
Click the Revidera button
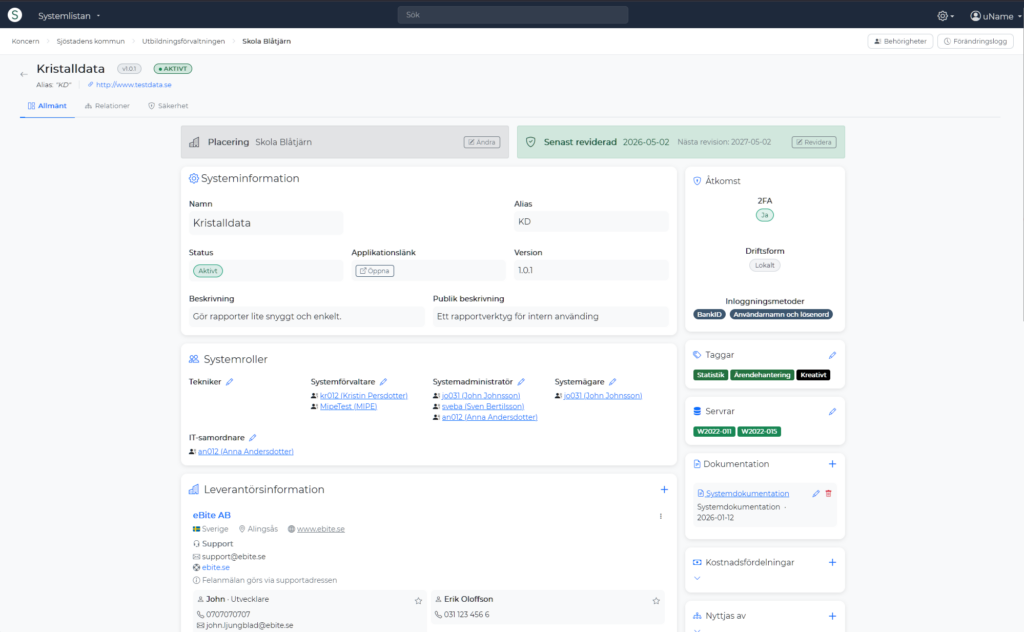[x=814, y=142]
